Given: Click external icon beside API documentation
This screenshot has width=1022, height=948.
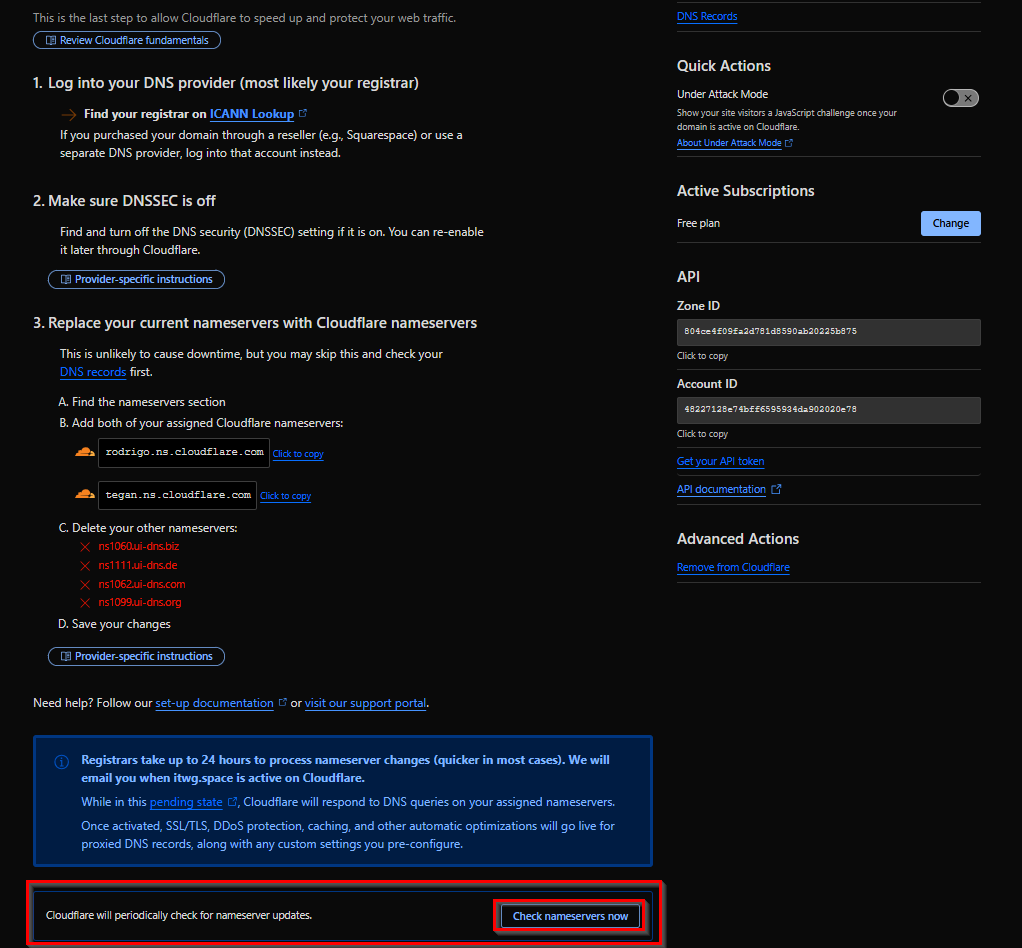Looking at the screenshot, I should coord(776,489).
